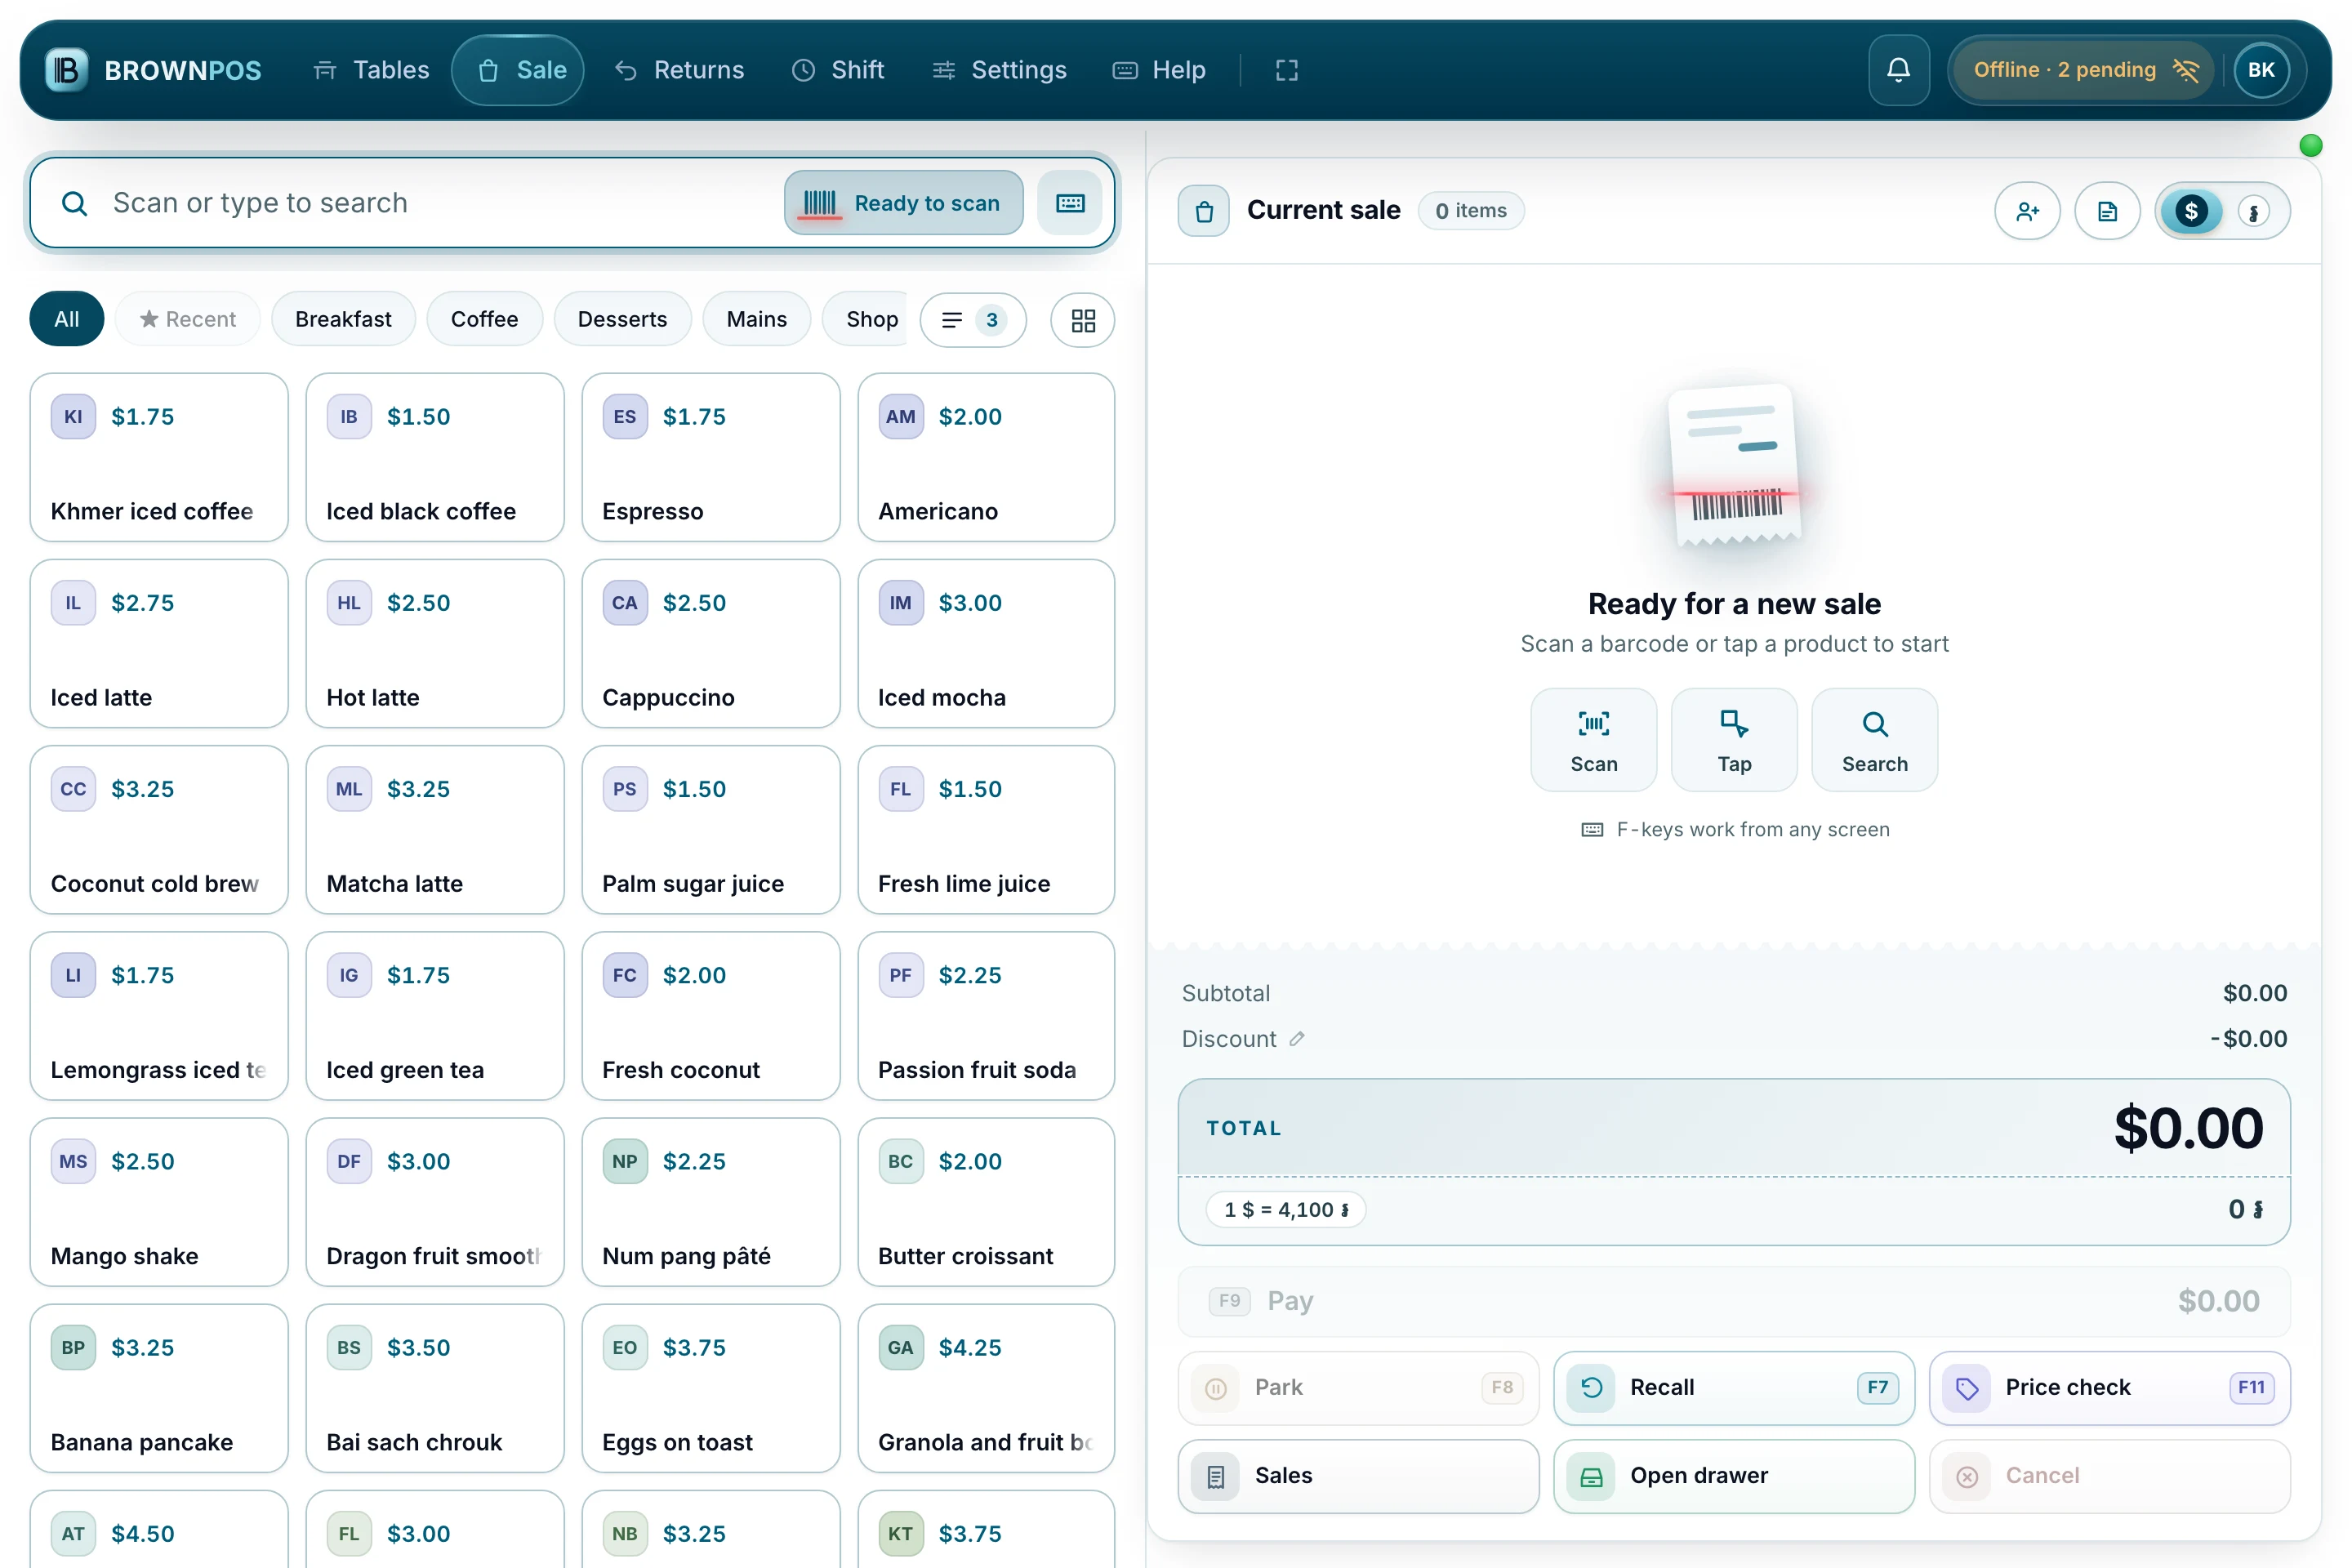Open the Help menu
Image resolution: width=2352 pixels, height=1568 pixels.
coord(1159,70)
